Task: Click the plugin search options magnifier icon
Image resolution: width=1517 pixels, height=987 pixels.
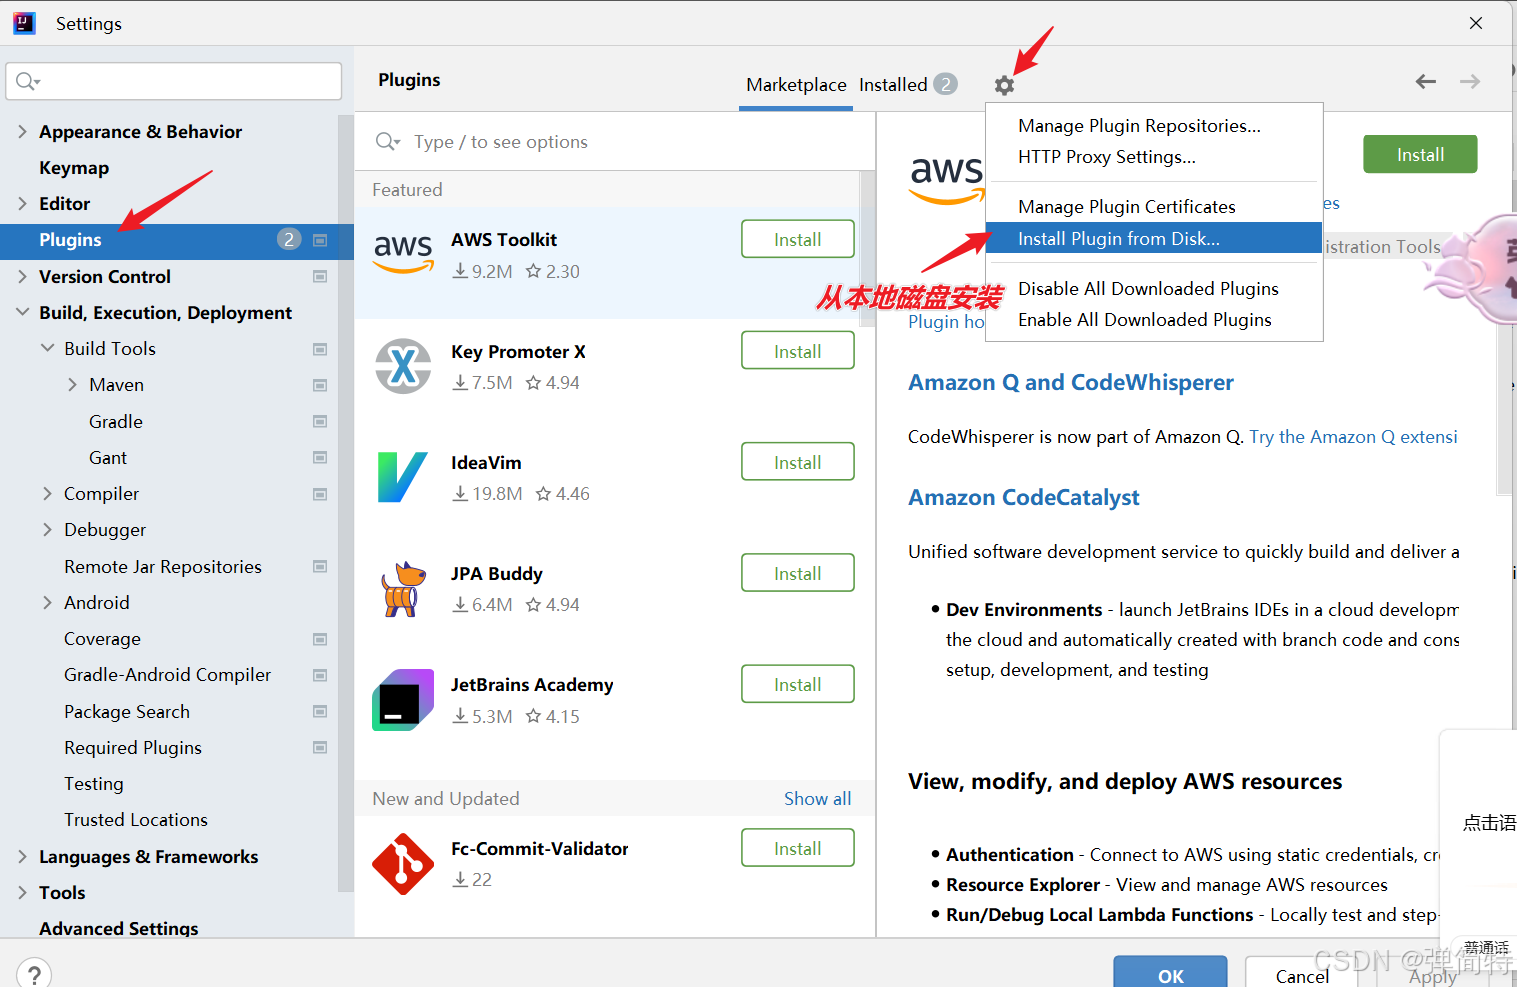Action: (x=387, y=142)
